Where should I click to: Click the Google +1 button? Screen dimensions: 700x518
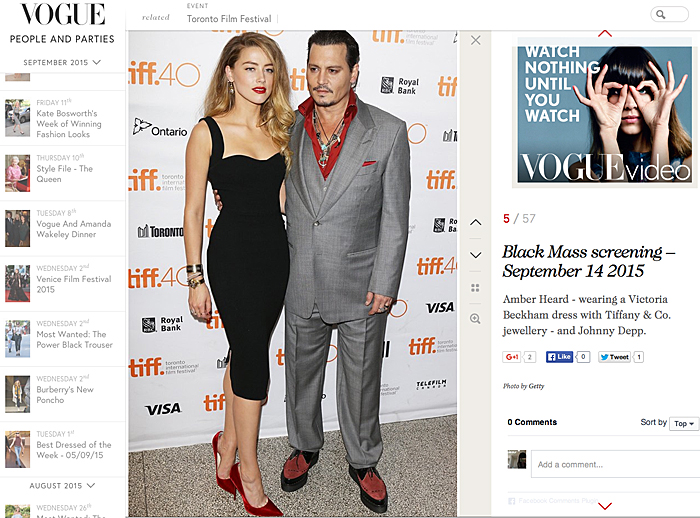(x=512, y=357)
